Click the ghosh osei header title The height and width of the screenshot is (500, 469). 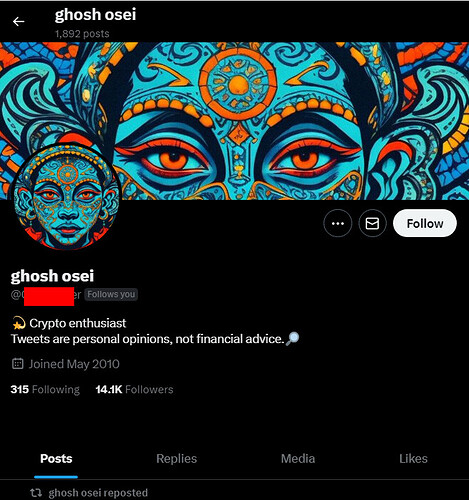95,15
